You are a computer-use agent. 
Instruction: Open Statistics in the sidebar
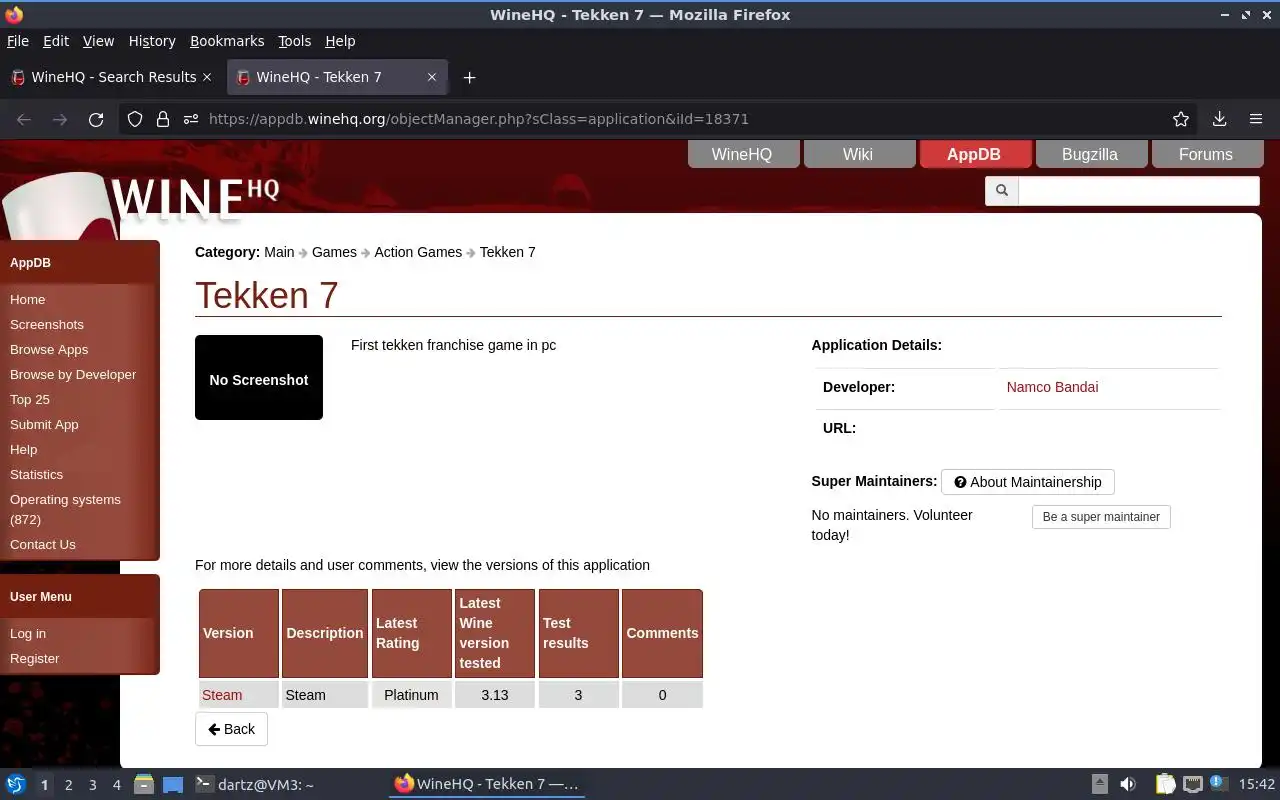36,474
